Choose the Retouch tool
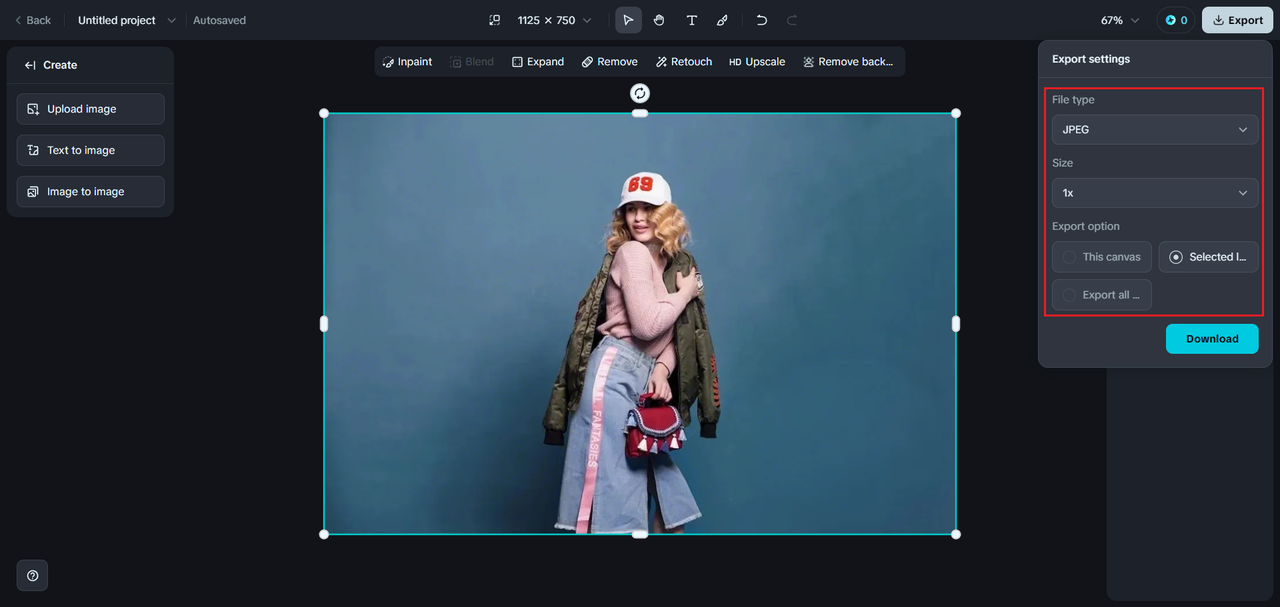 click(684, 62)
